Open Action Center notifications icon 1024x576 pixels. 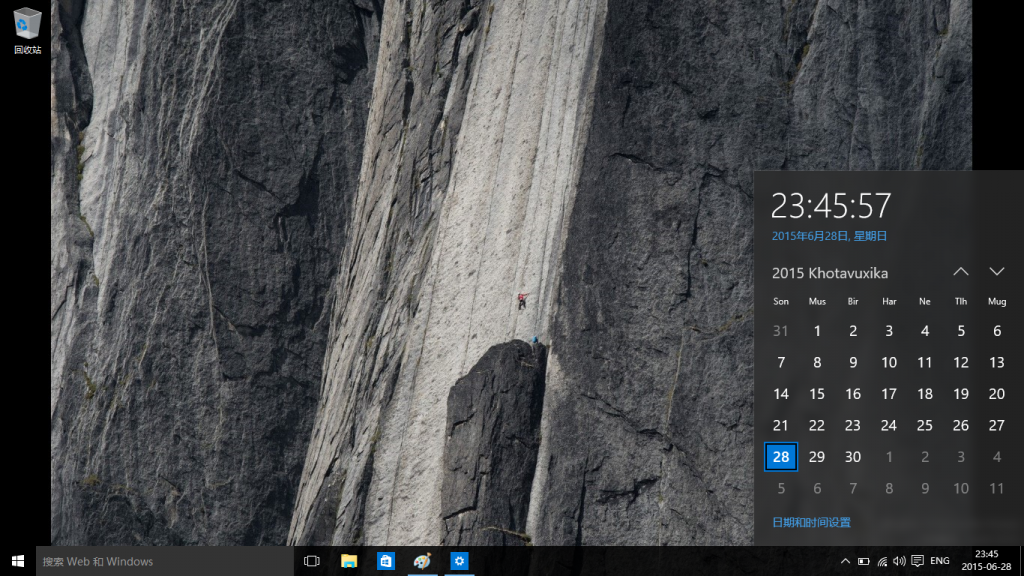[918, 561]
